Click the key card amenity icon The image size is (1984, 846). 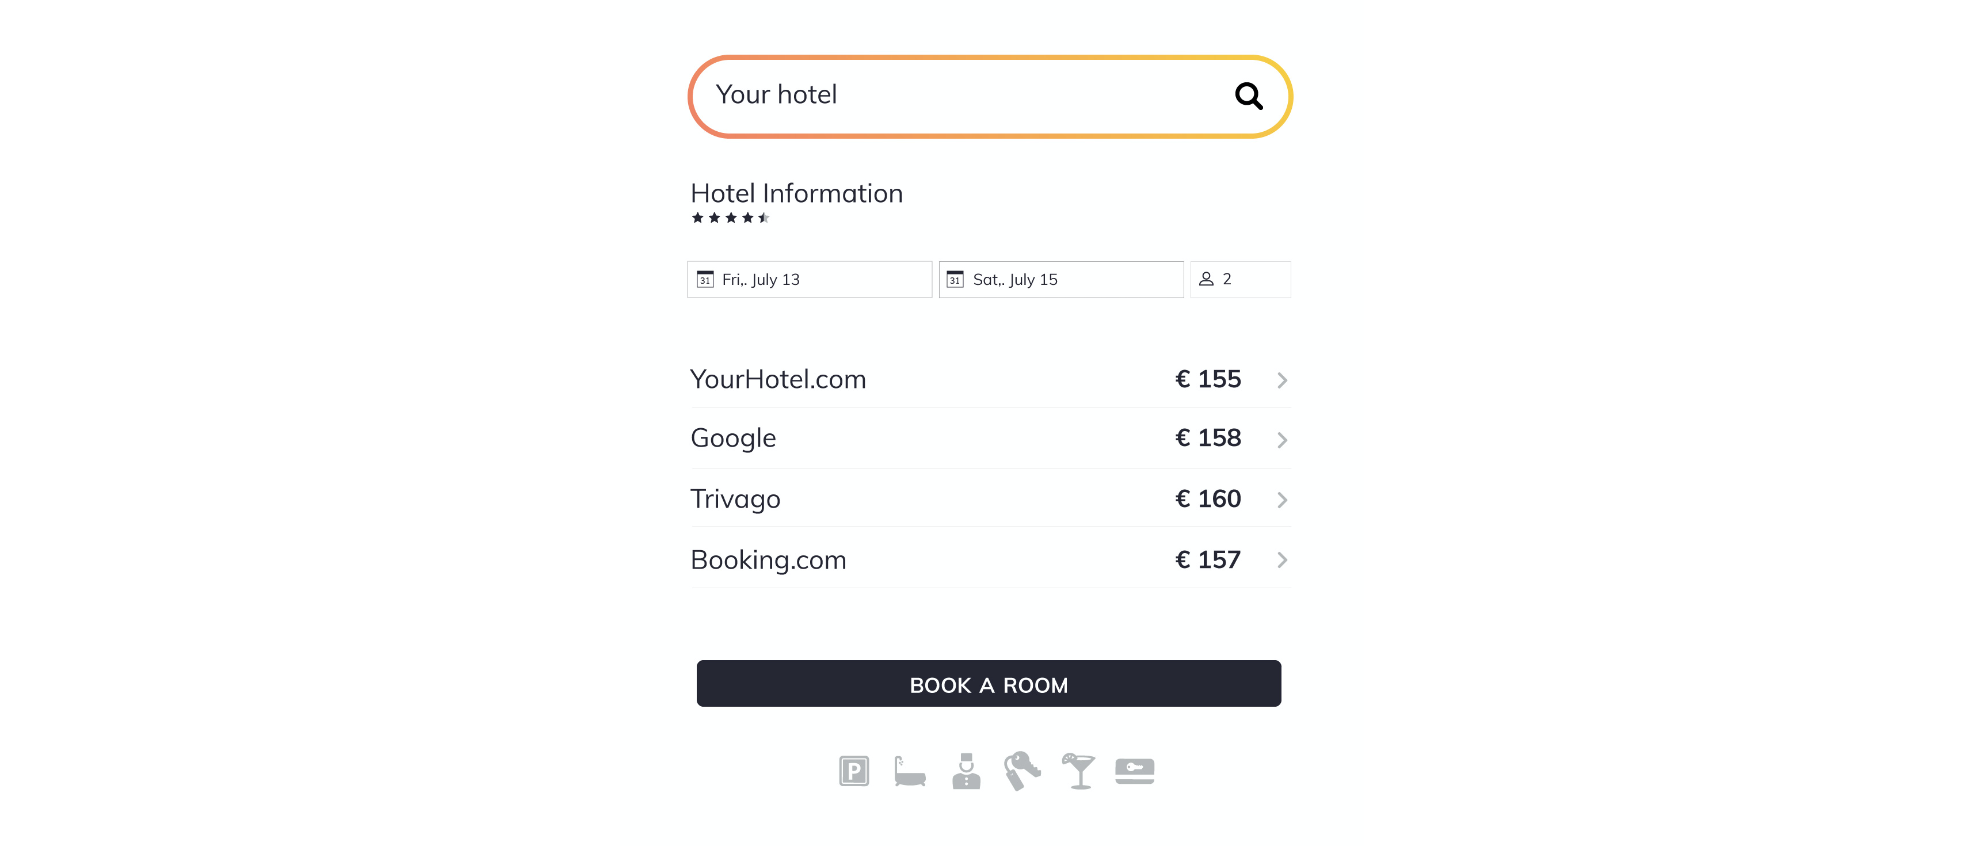click(1135, 771)
